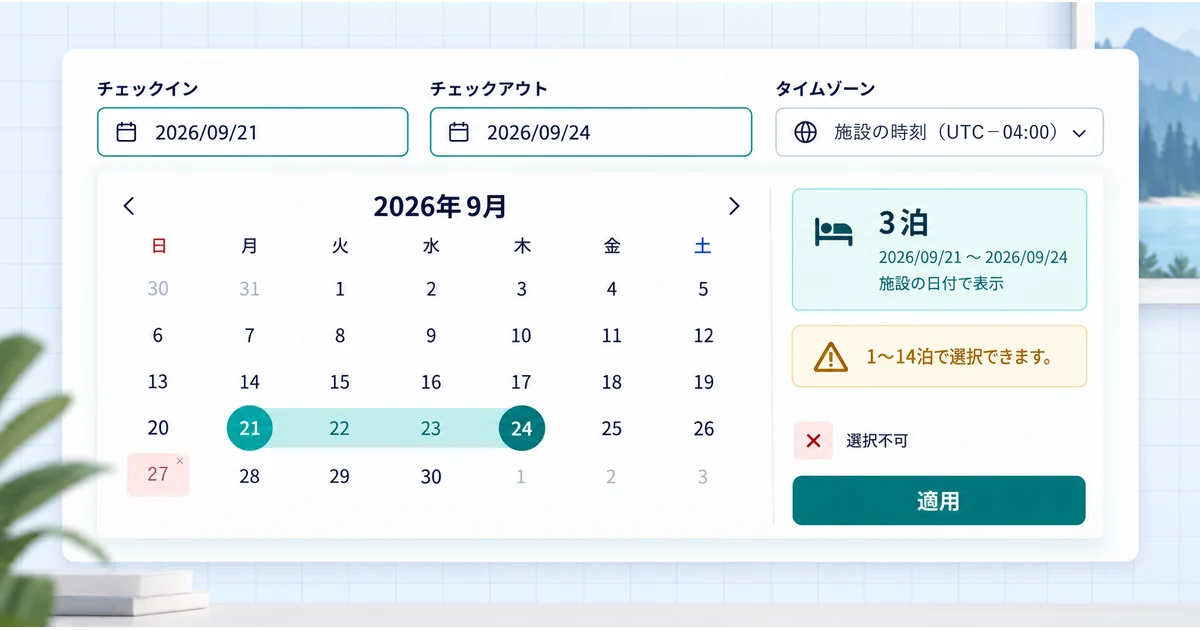The width and height of the screenshot is (1200, 630).
Task: Select date 12 in the calendar
Action: point(704,336)
